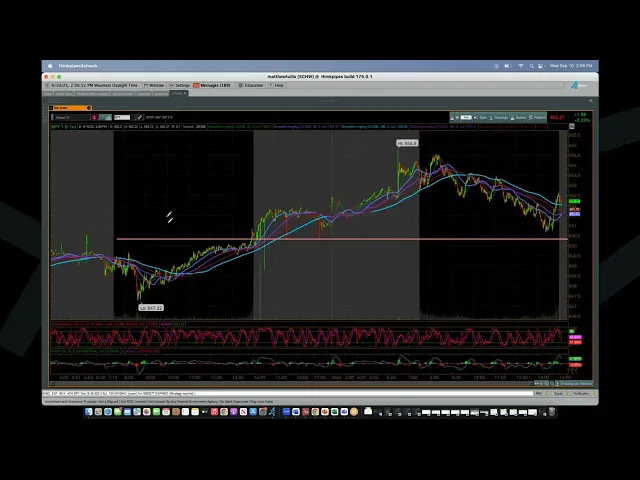
Task: Open the Patterns button
Action: coord(538,118)
